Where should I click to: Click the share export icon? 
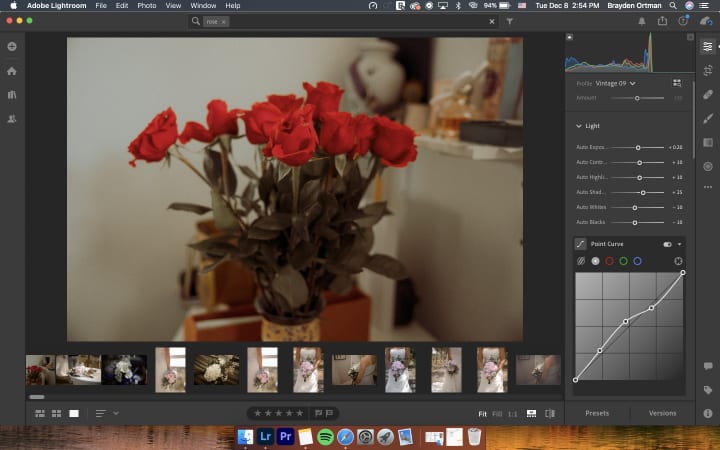(x=662, y=21)
